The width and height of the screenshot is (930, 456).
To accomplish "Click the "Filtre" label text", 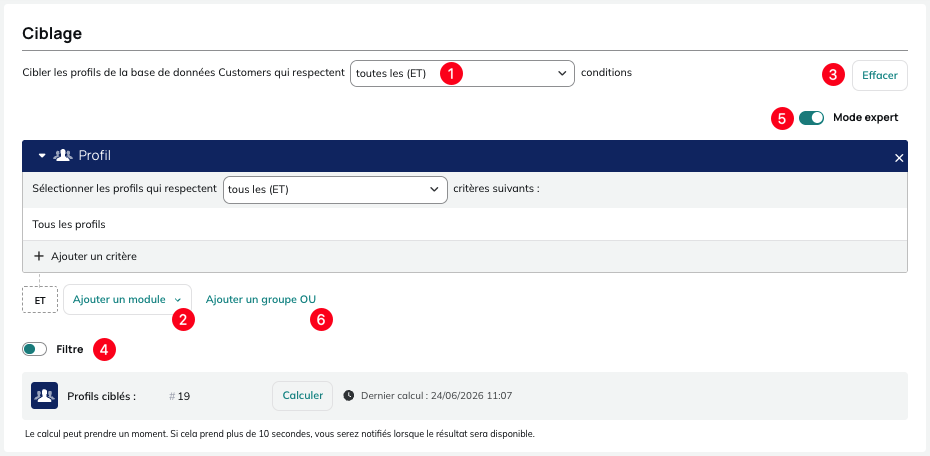I will [69, 349].
